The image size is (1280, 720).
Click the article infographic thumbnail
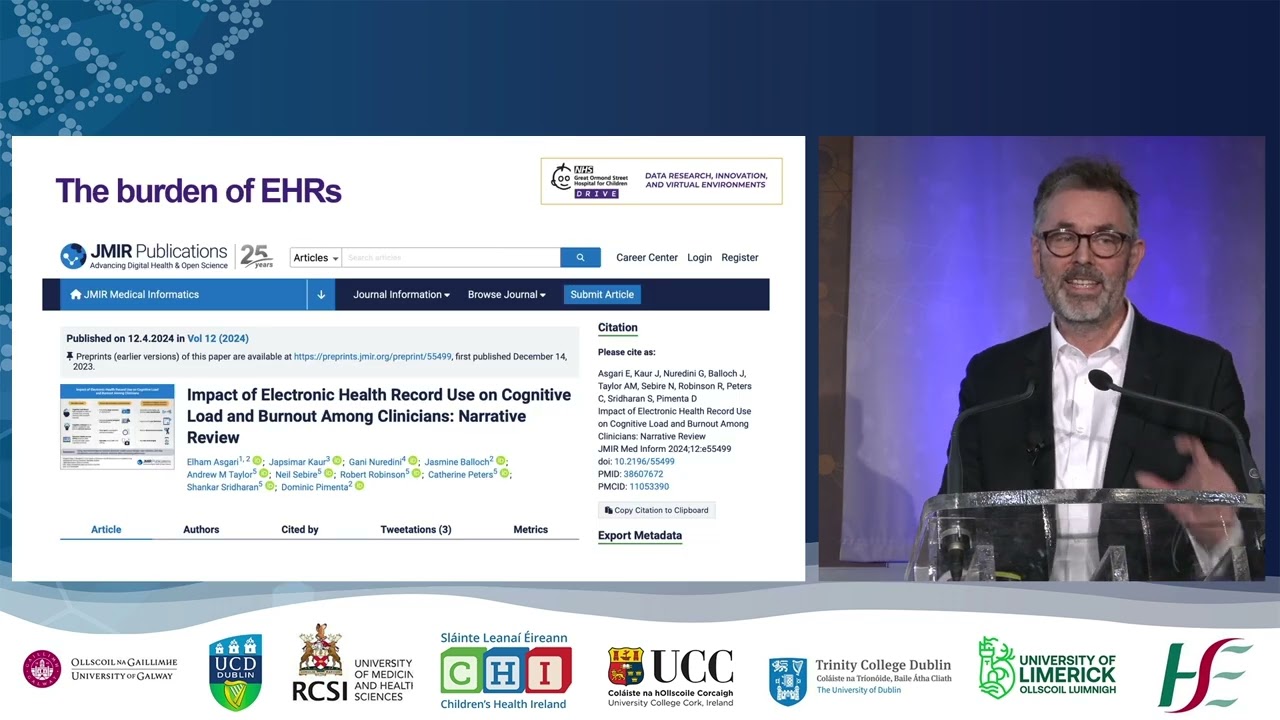point(117,427)
